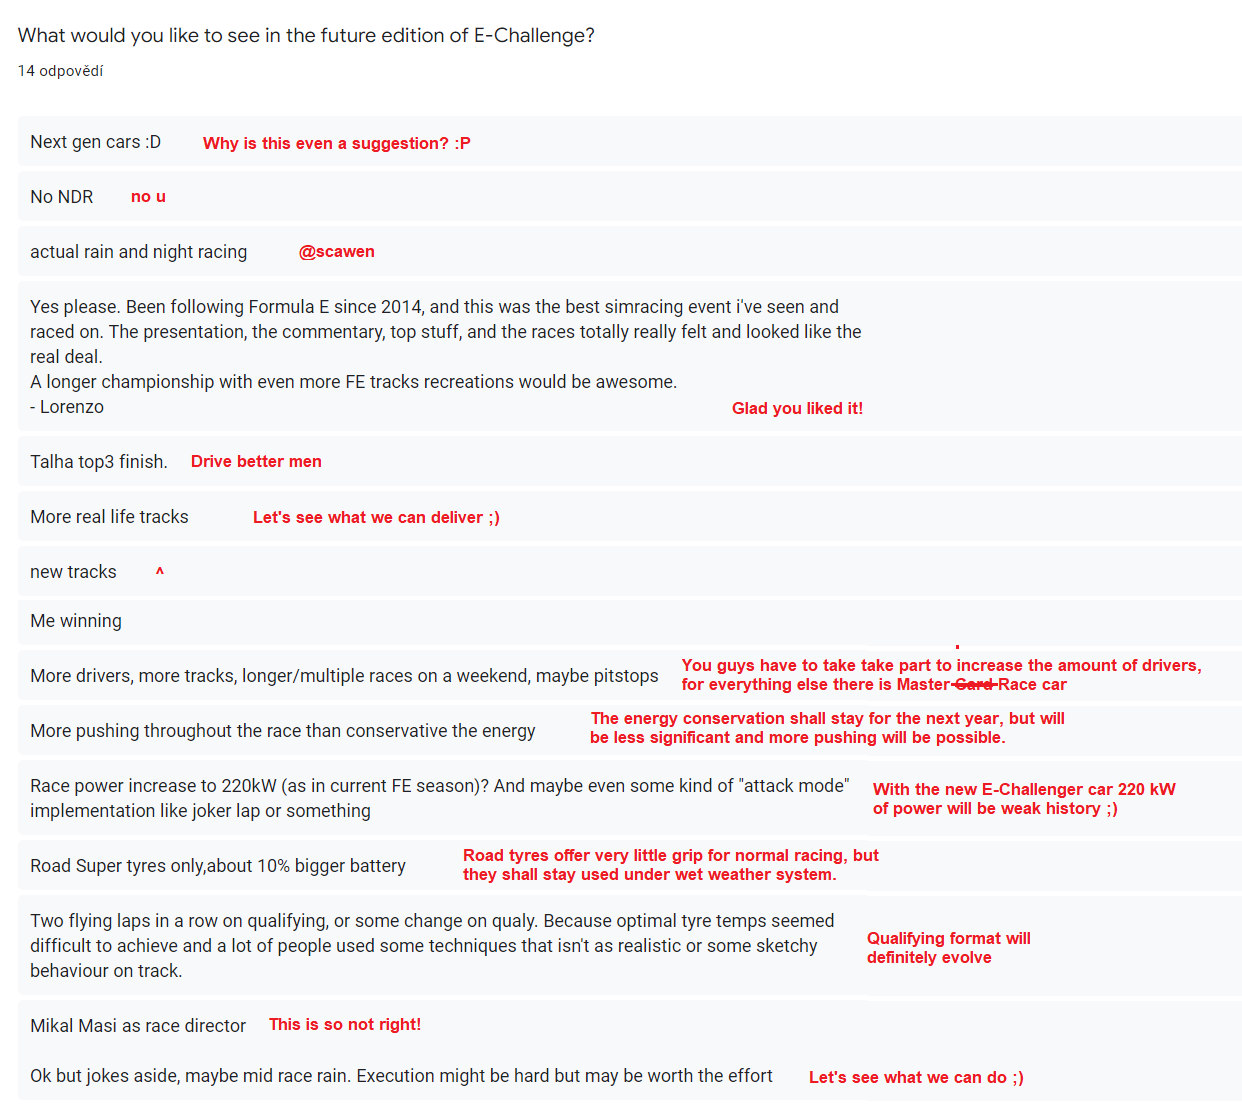Image resolution: width=1242 pixels, height=1110 pixels.
Task: Click the red "Glad you liked it!" reply
Action: pos(797,408)
